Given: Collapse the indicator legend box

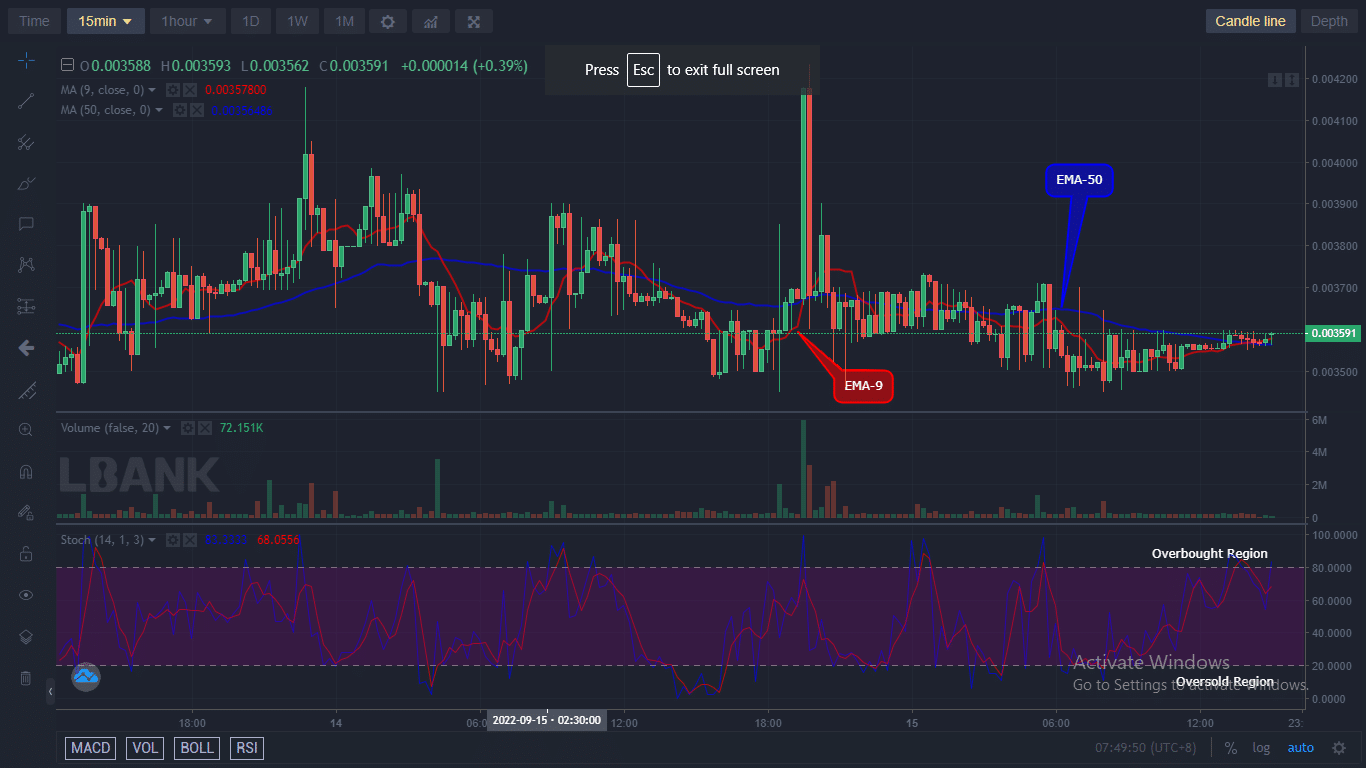Looking at the screenshot, I should pos(67,66).
